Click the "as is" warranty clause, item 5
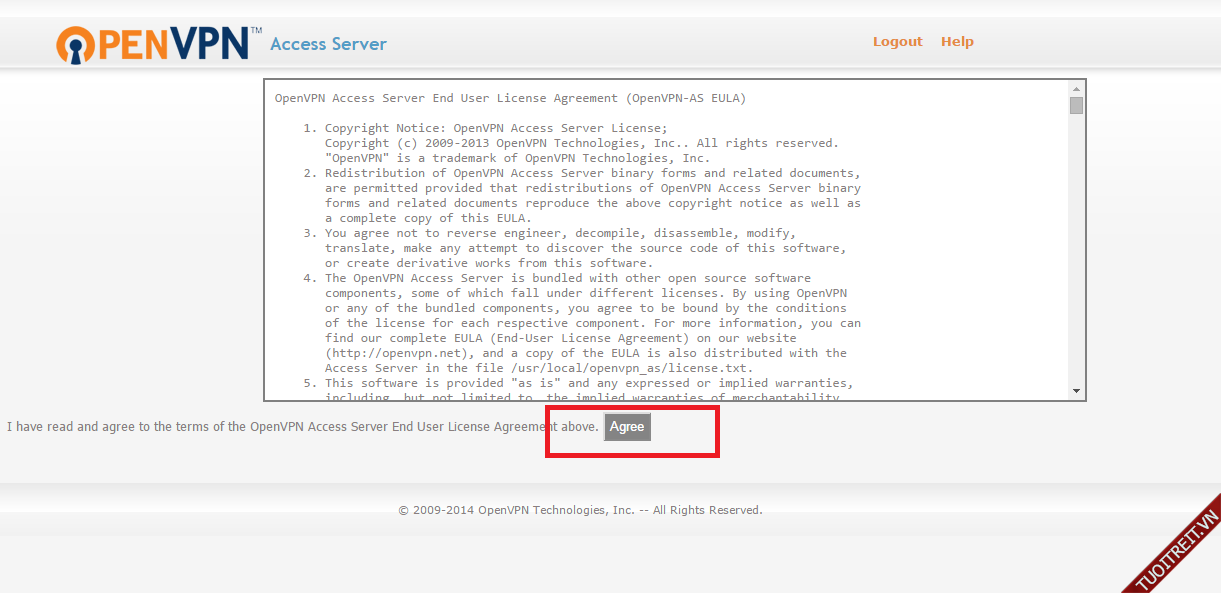 588,383
